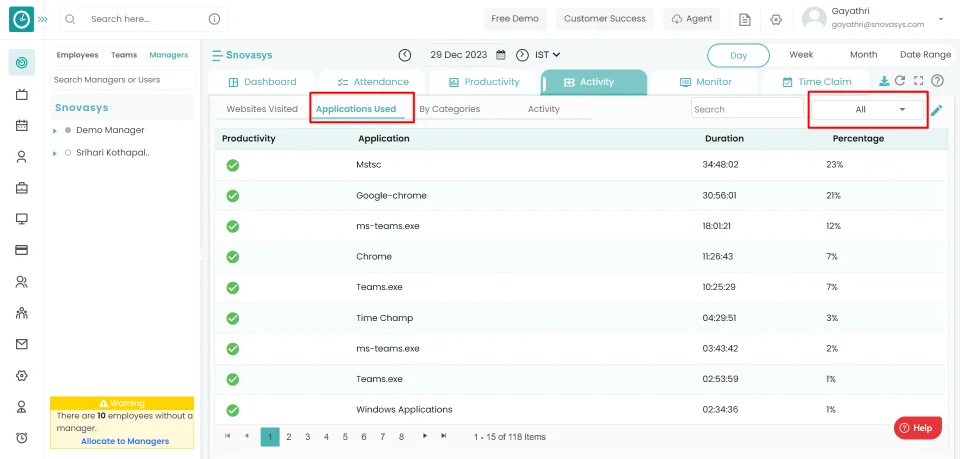
Task: Select the Date Range option
Action: point(925,54)
